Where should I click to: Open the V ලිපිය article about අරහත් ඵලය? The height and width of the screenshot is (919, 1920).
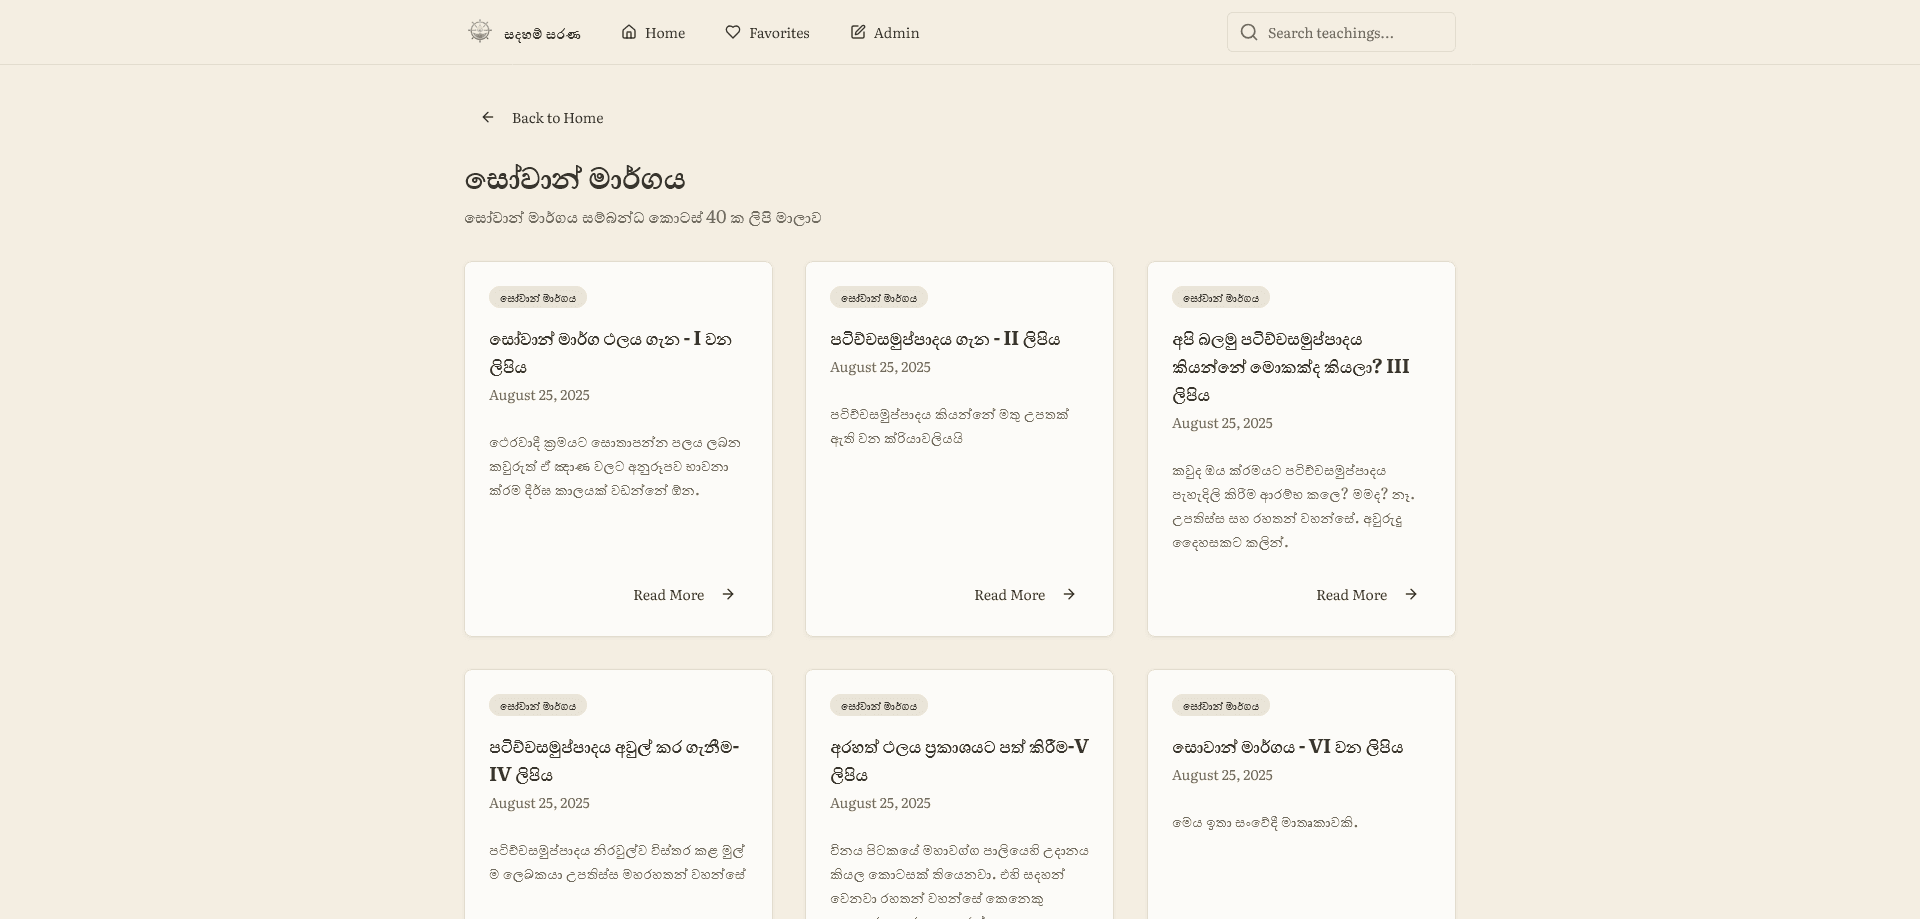click(958, 760)
